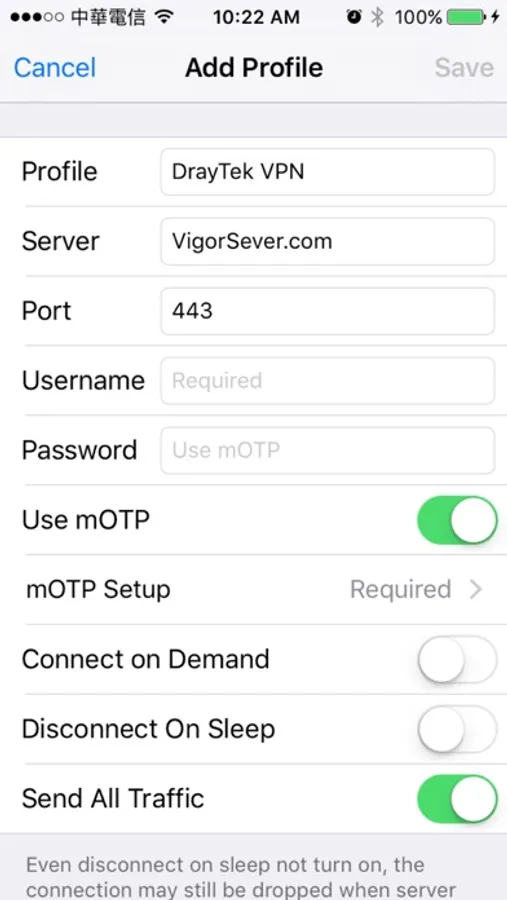This screenshot has height=900, width=507.
Task: Select the Profile name field
Action: point(327,172)
